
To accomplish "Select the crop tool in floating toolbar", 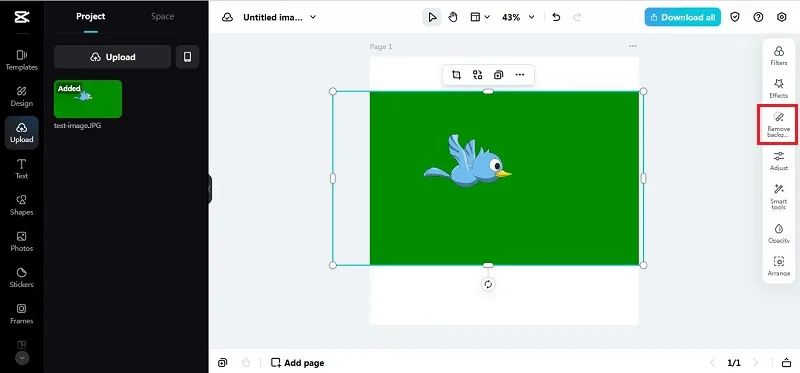I will pos(457,75).
